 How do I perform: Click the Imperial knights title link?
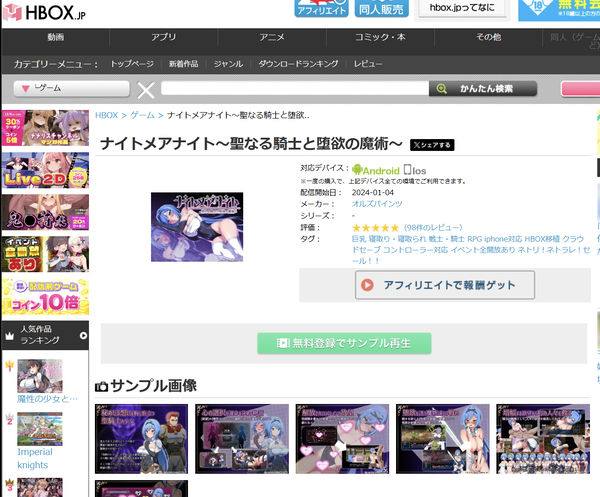click(35, 458)
